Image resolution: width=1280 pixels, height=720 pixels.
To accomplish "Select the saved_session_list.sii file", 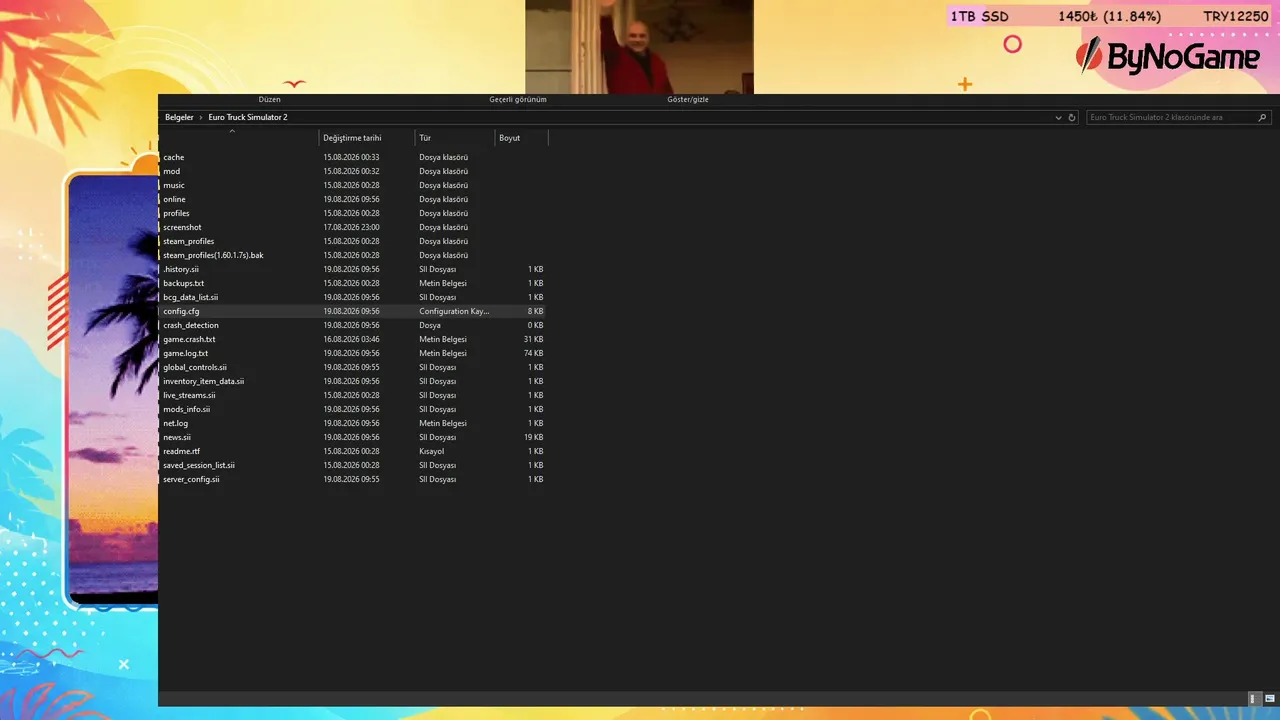I will tap(199, 465).
